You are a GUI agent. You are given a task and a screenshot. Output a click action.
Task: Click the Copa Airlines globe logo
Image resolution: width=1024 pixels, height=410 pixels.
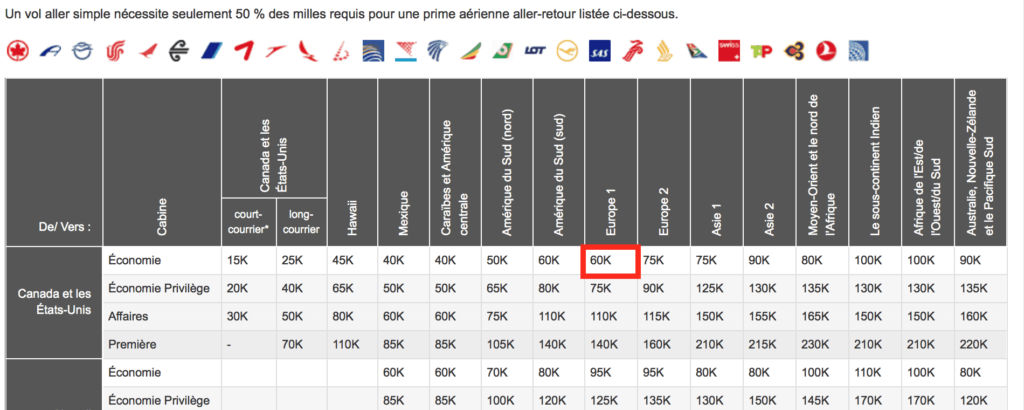[x=374, y=50]
